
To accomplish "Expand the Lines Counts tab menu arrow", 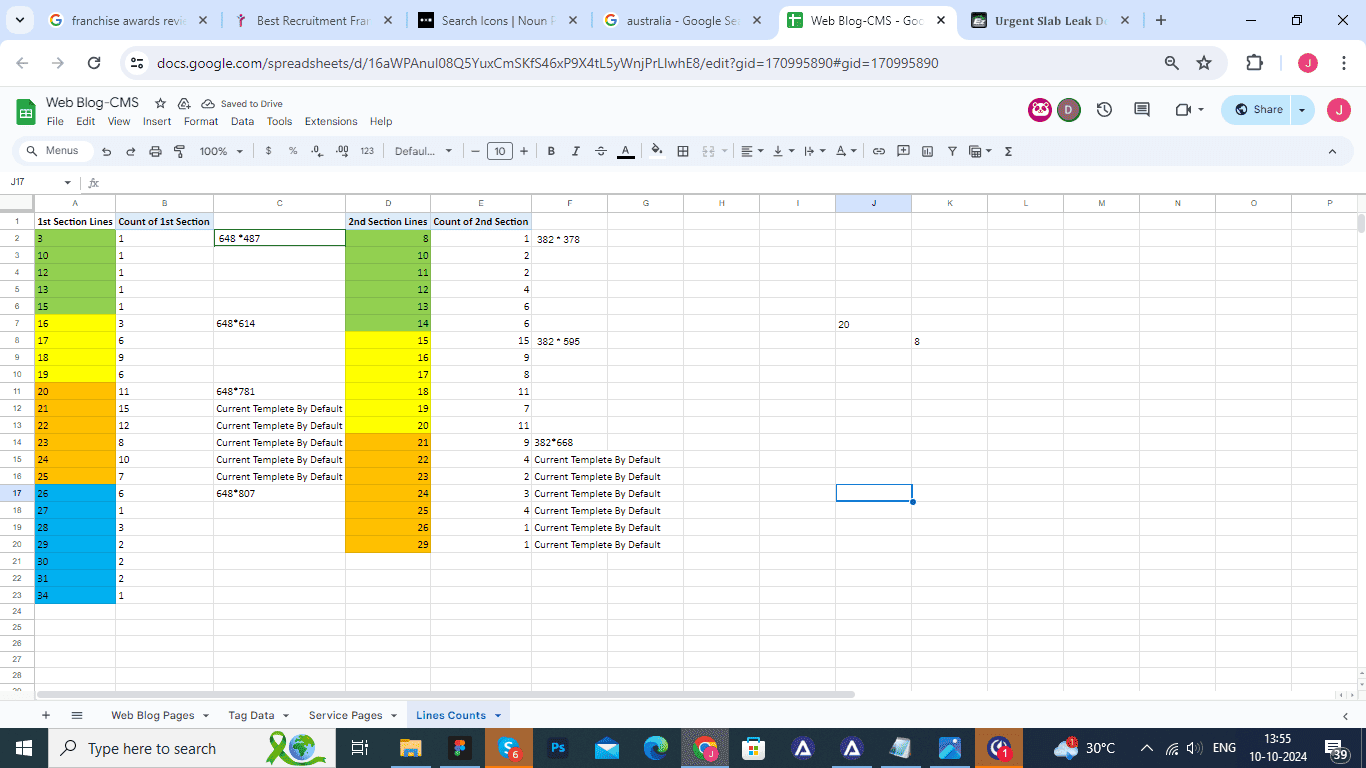I will coord(498,716).
